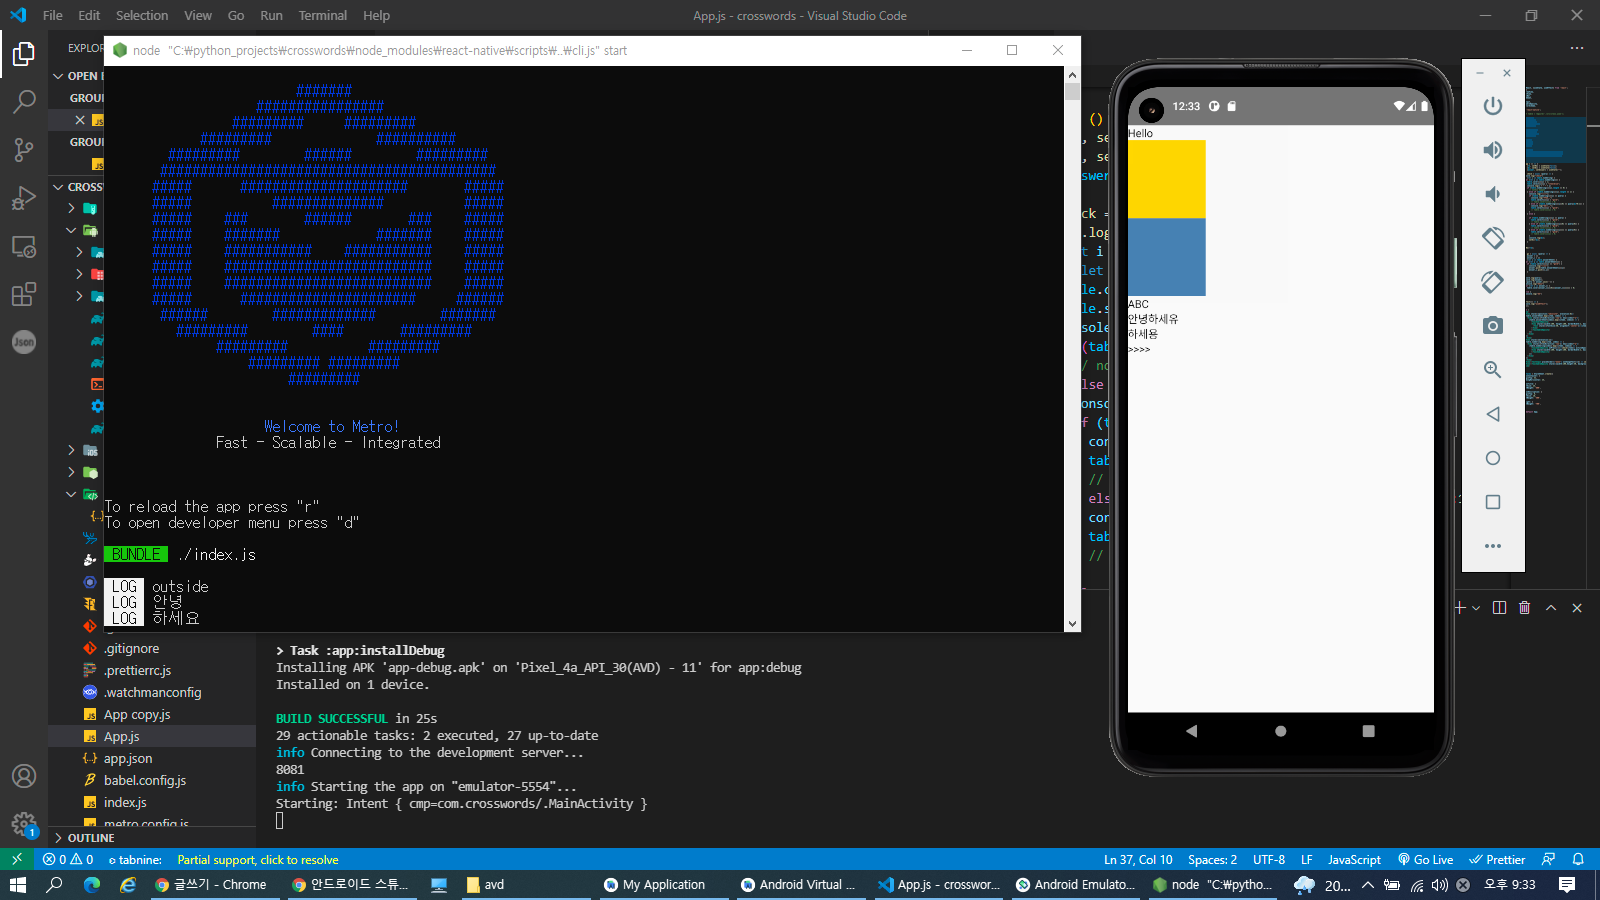This screenshot has width=1600, height=900.
Task: Open the Extensions view
Action: tap(24, 294)
